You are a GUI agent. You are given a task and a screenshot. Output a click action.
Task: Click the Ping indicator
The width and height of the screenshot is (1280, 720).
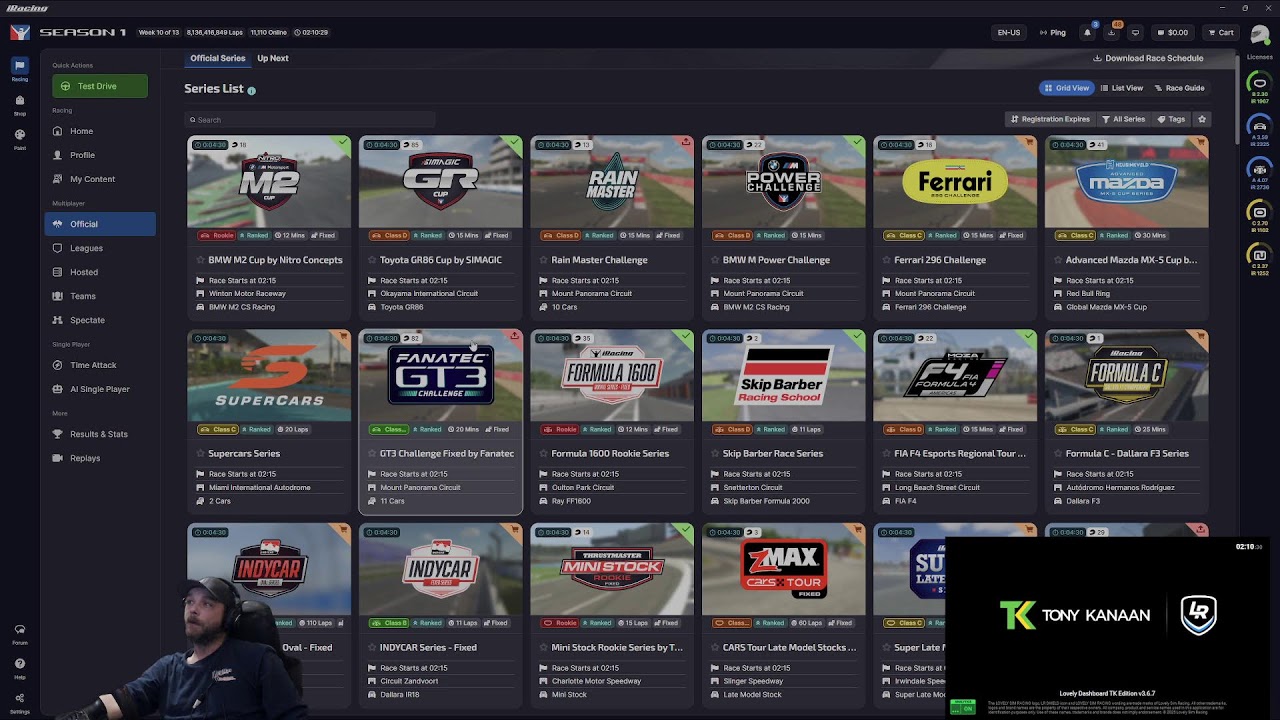[x=1052, y=32]
